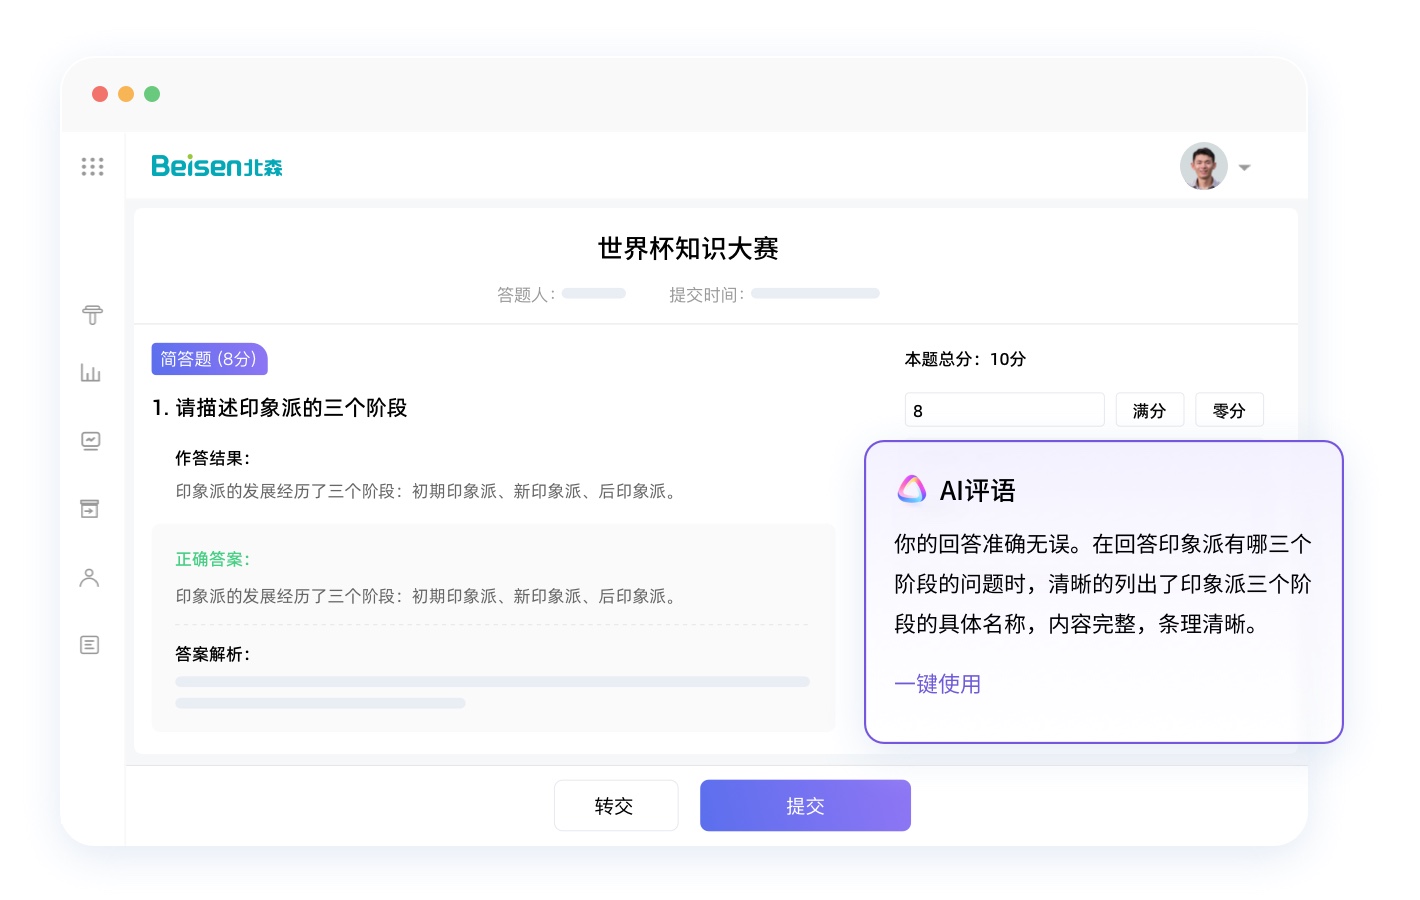Click the pin-shaped sidebar icon
Viewport: 1420px width, 900px height.
point(92,315)
